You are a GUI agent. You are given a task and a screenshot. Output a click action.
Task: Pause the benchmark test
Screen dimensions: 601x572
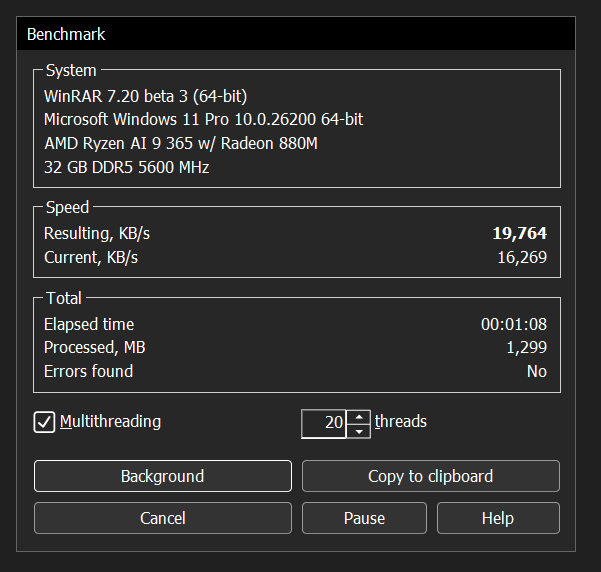tap(364, 518)
